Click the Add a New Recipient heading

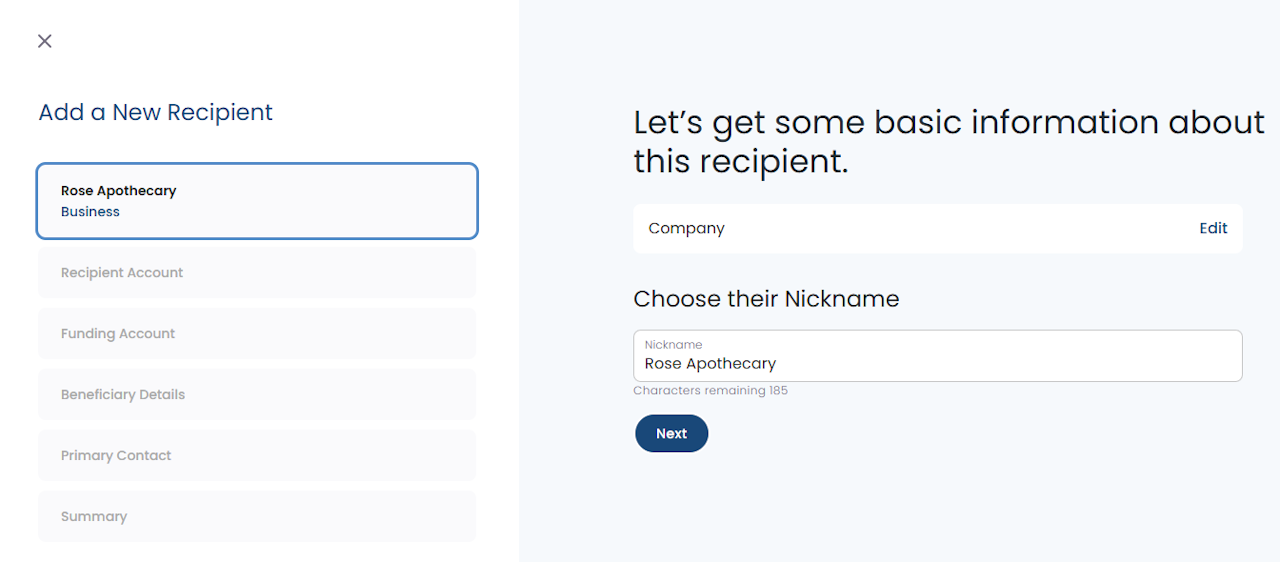pos(155,112)
